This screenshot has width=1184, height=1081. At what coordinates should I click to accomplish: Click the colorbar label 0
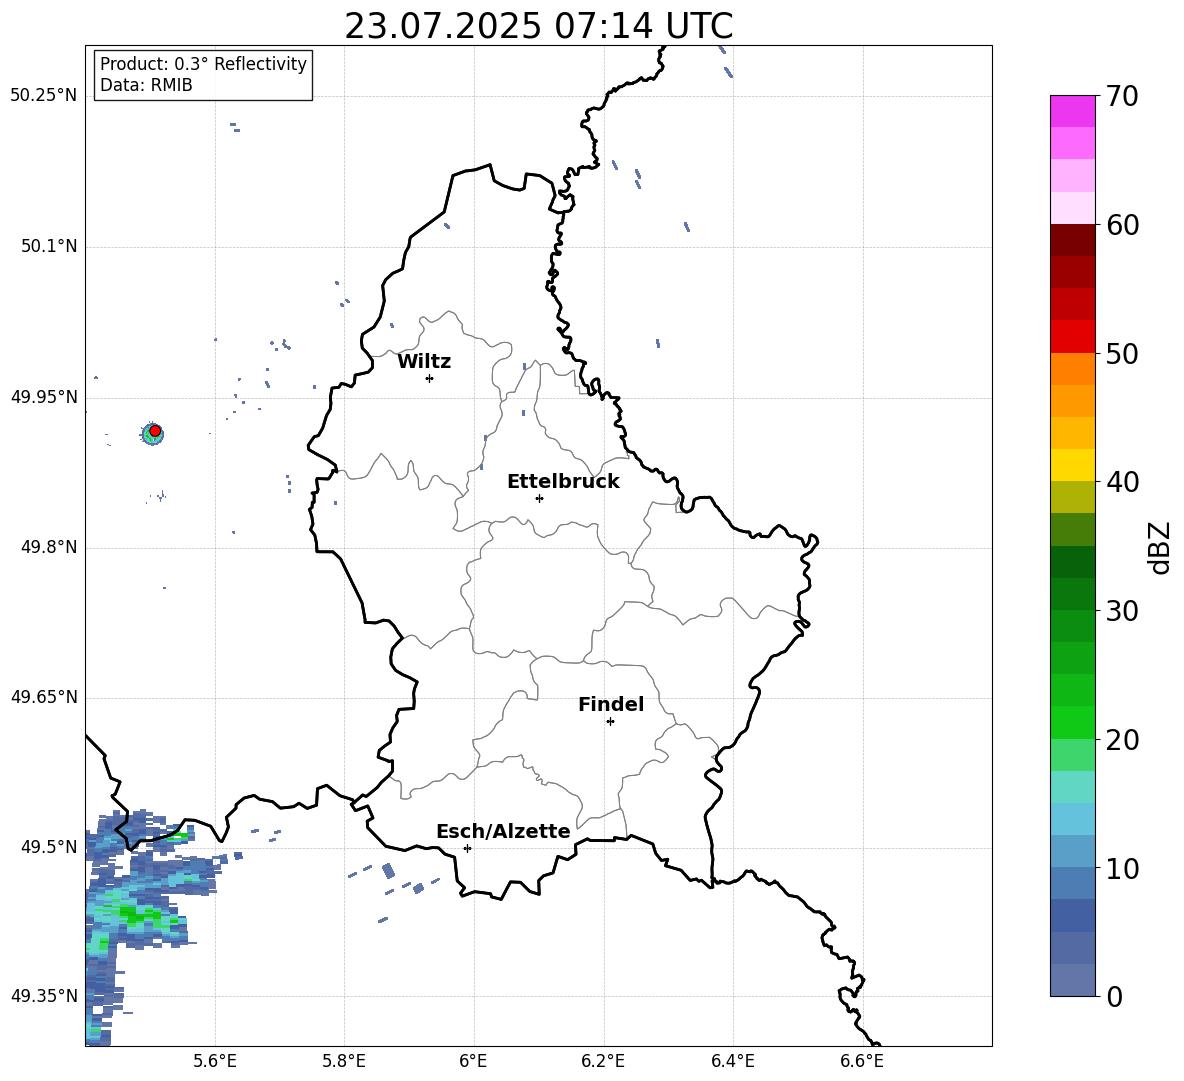click(x=1114, y=996)
